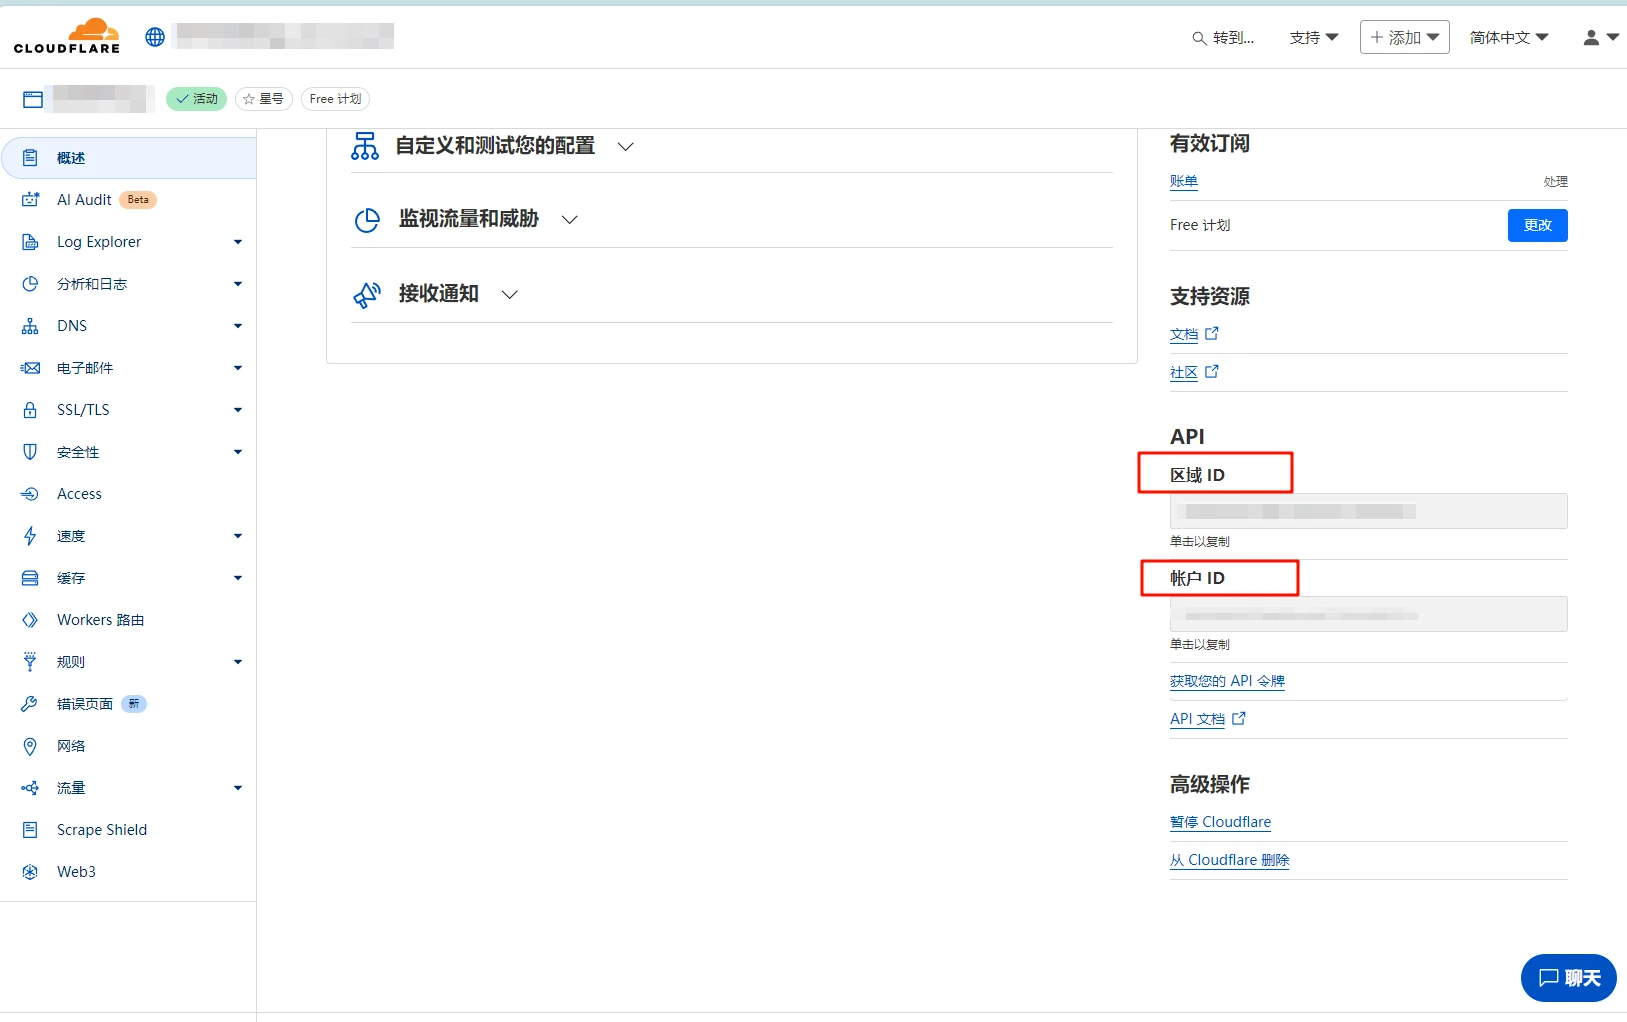The height and width of the screenshot is (1022, 1627).
Task: Click 从 Cloudflare 删除 link
Action: coord(1229,860)
